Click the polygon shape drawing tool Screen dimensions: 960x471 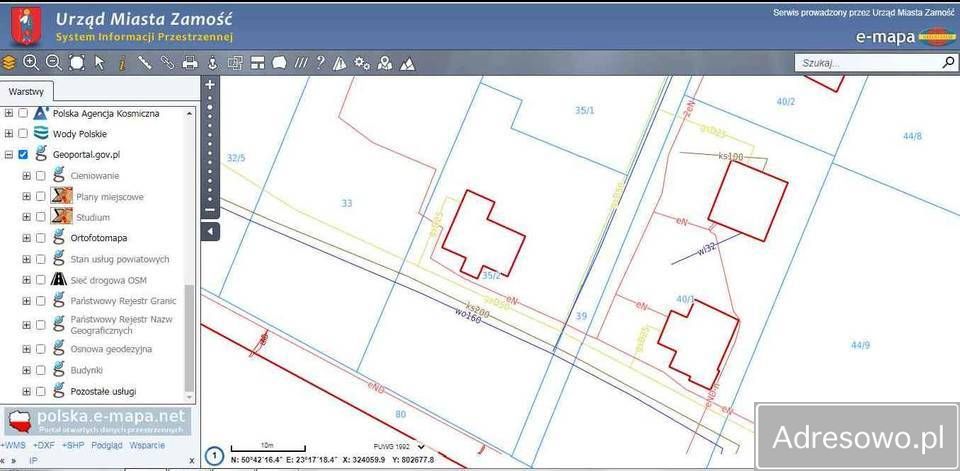(x=279, y=62)
